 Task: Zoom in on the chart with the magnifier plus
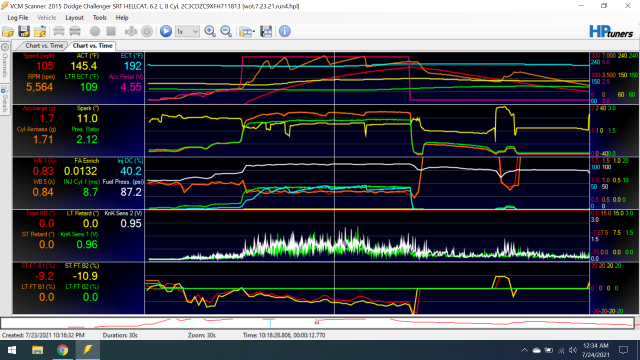point(210,31)
